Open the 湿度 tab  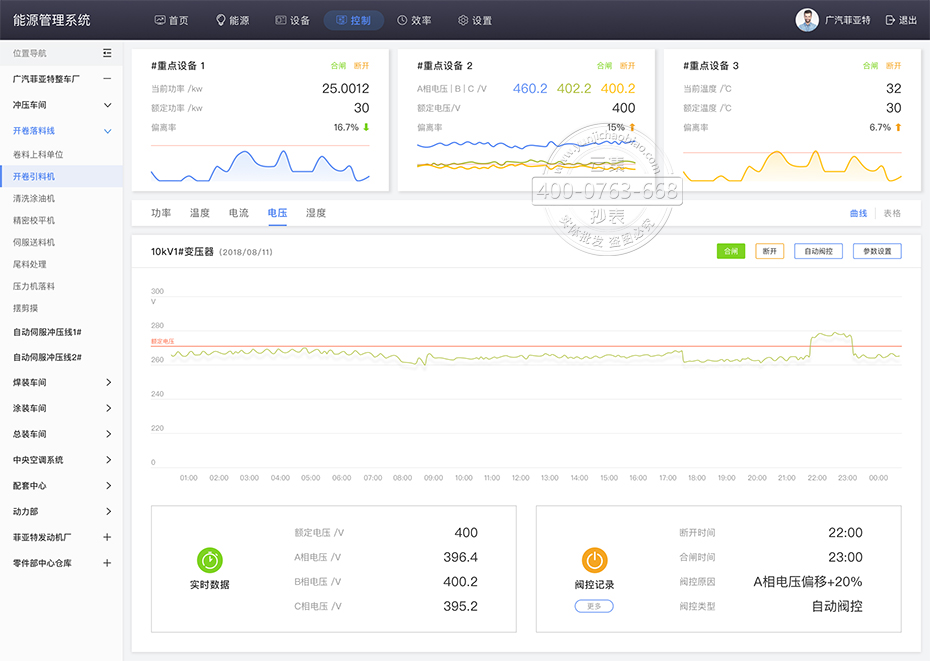pos(316,213)
